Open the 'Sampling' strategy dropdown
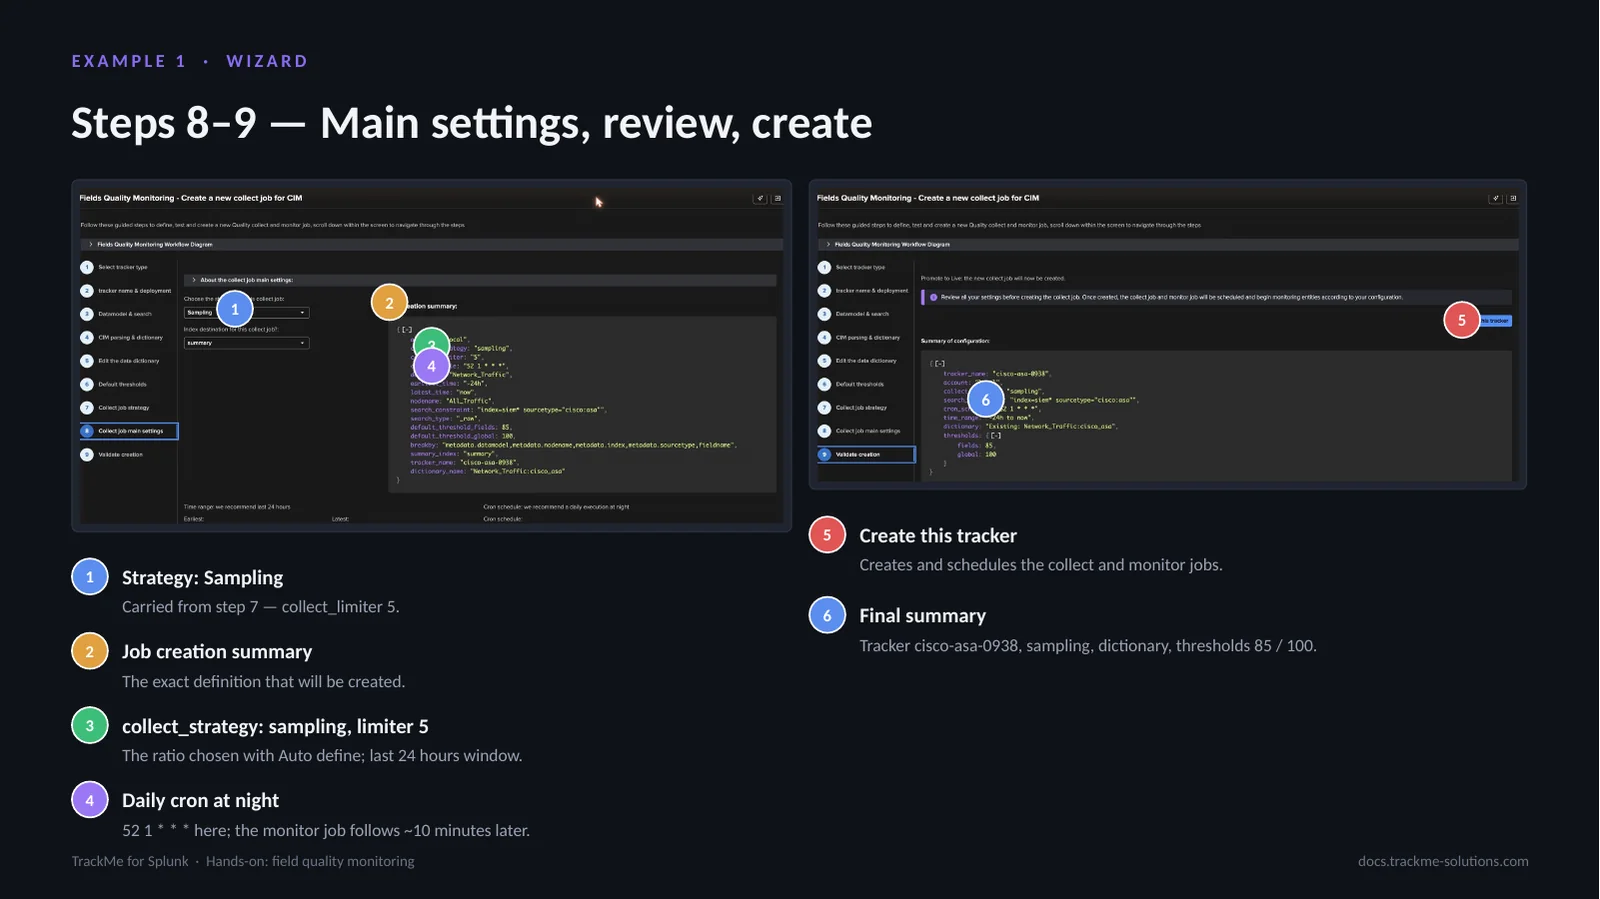The width and height of the screenshot is (1600, 899). [x=247, y=312]
